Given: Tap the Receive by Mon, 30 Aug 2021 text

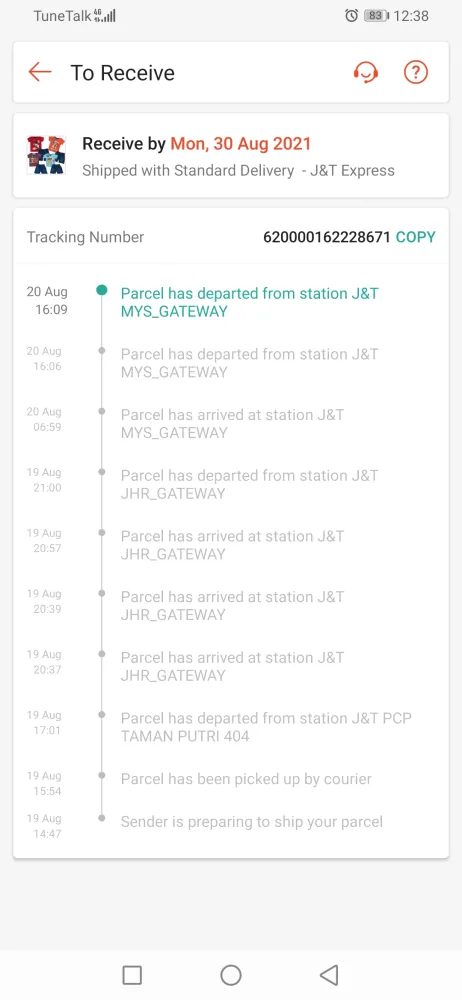Looking at the screenshot, I should click(x=197, y=143).
